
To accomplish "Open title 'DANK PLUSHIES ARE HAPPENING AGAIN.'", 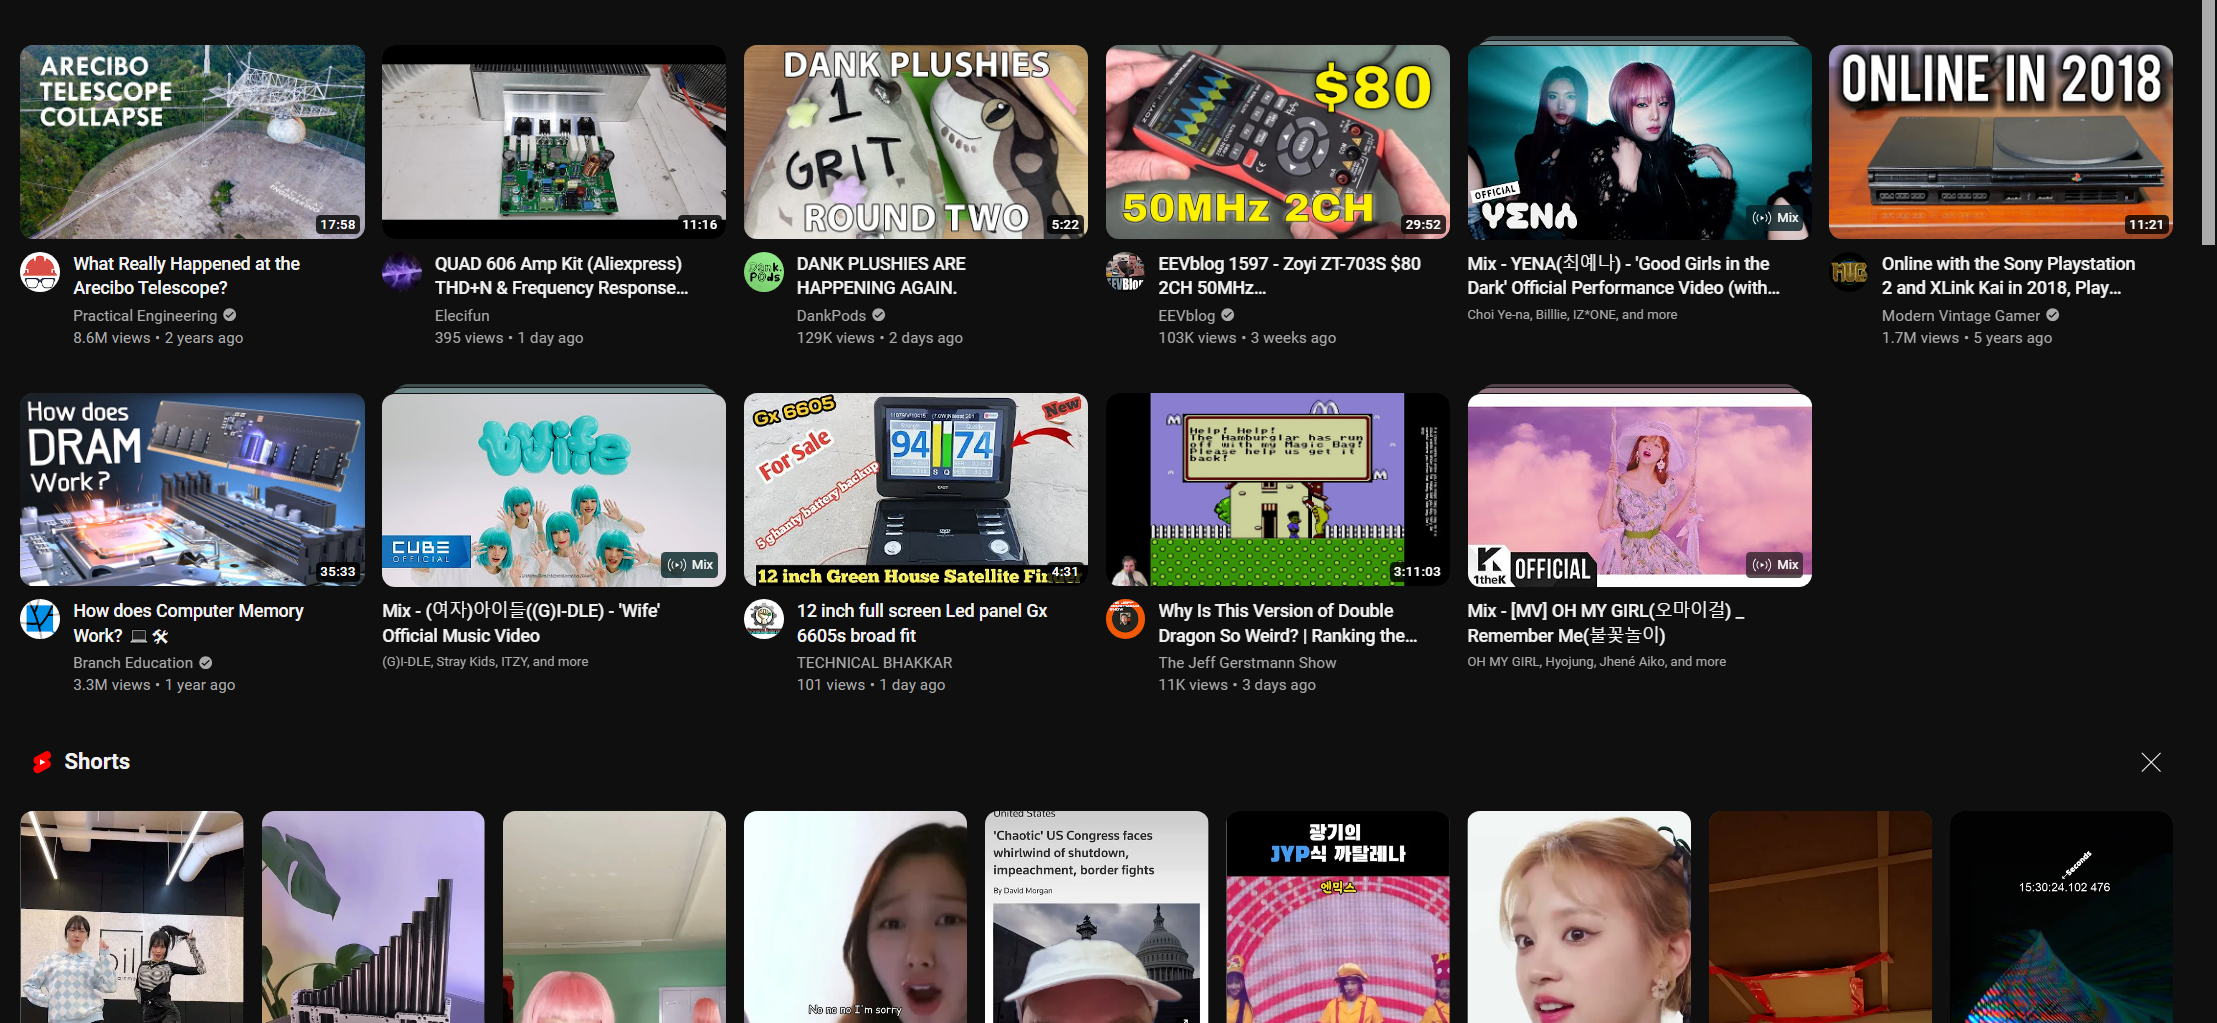I will tap(881, 276).
